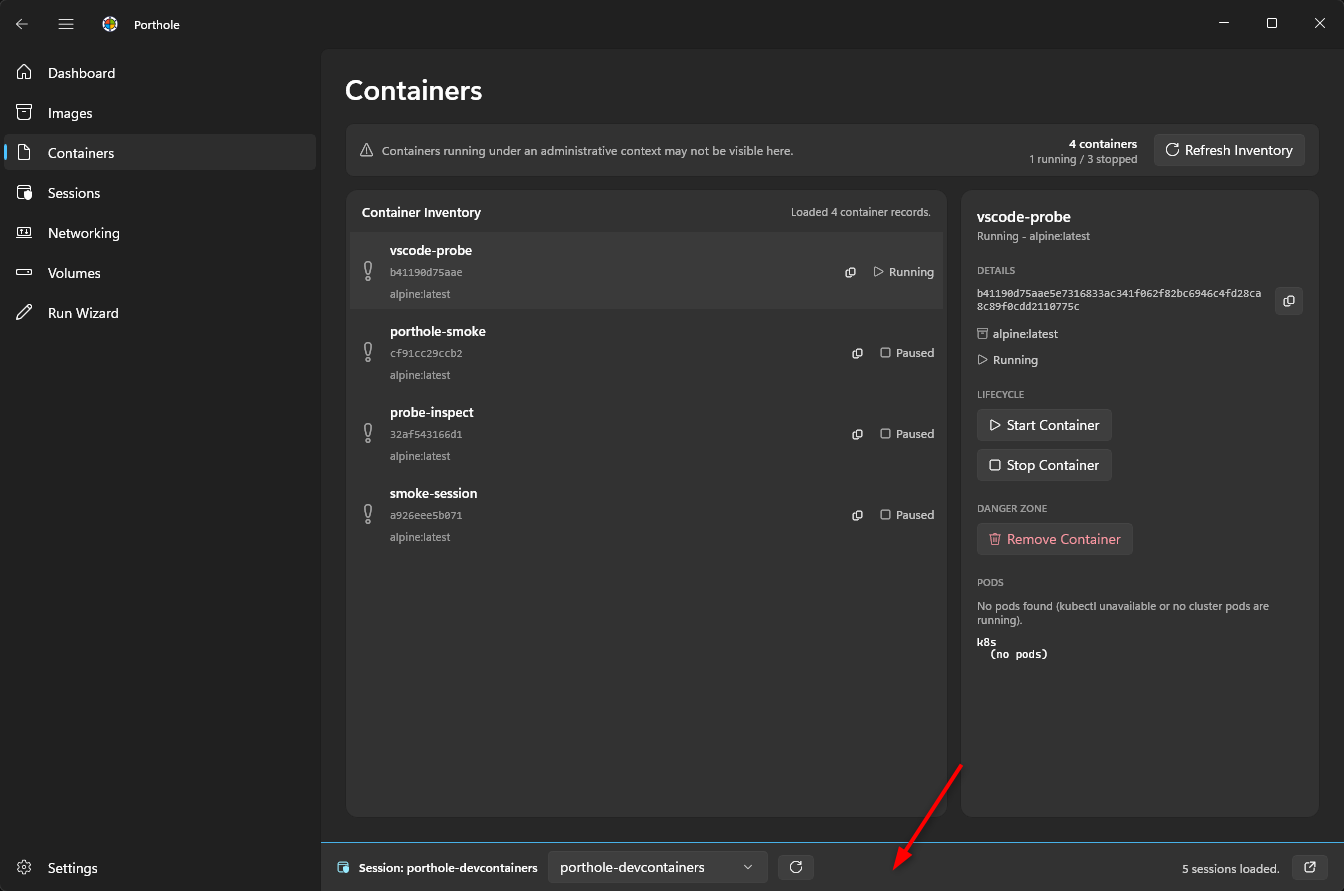Click the Refresh Inventory button
Image resolution: width=1344 pixels, height=891 pixels.
tap(1229, 150)
